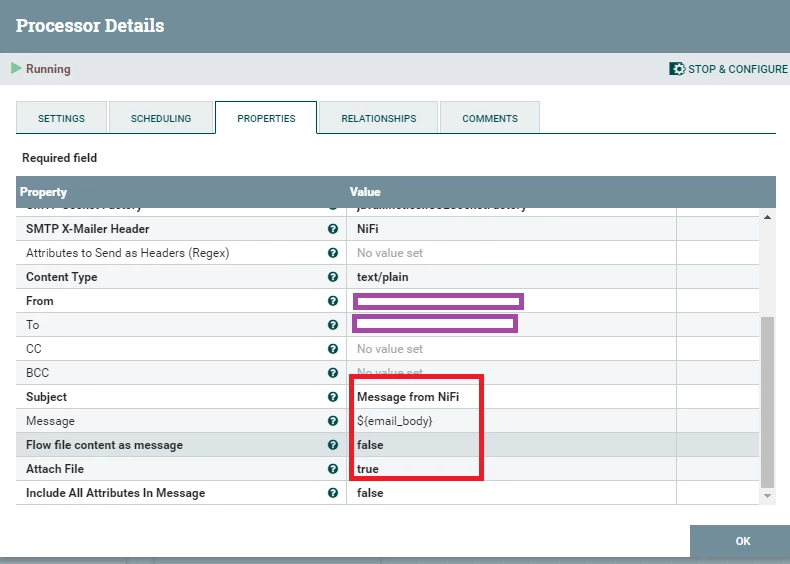Open help icon for Attach File

point(333,469)
